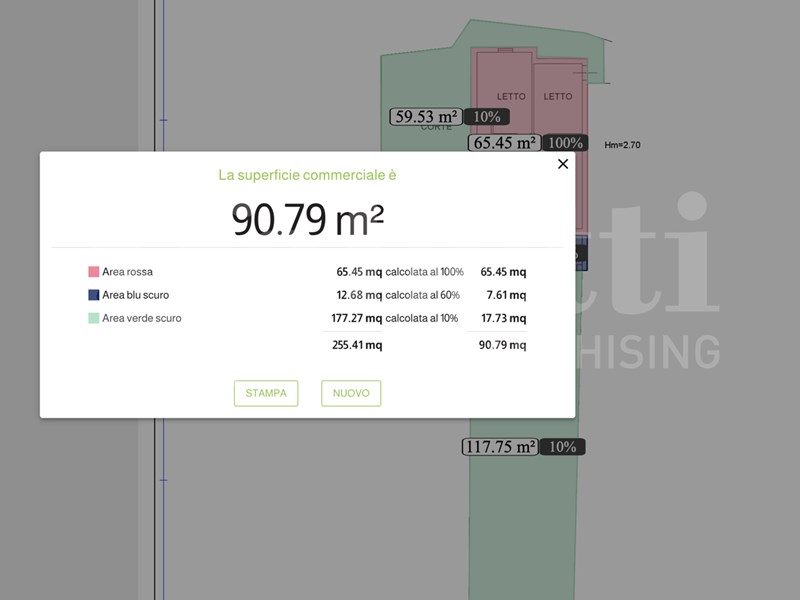The image size is (800, 600).
Task: Select the red Area rossa swatch
Action: pyautogui.click(x=94, y=272)
